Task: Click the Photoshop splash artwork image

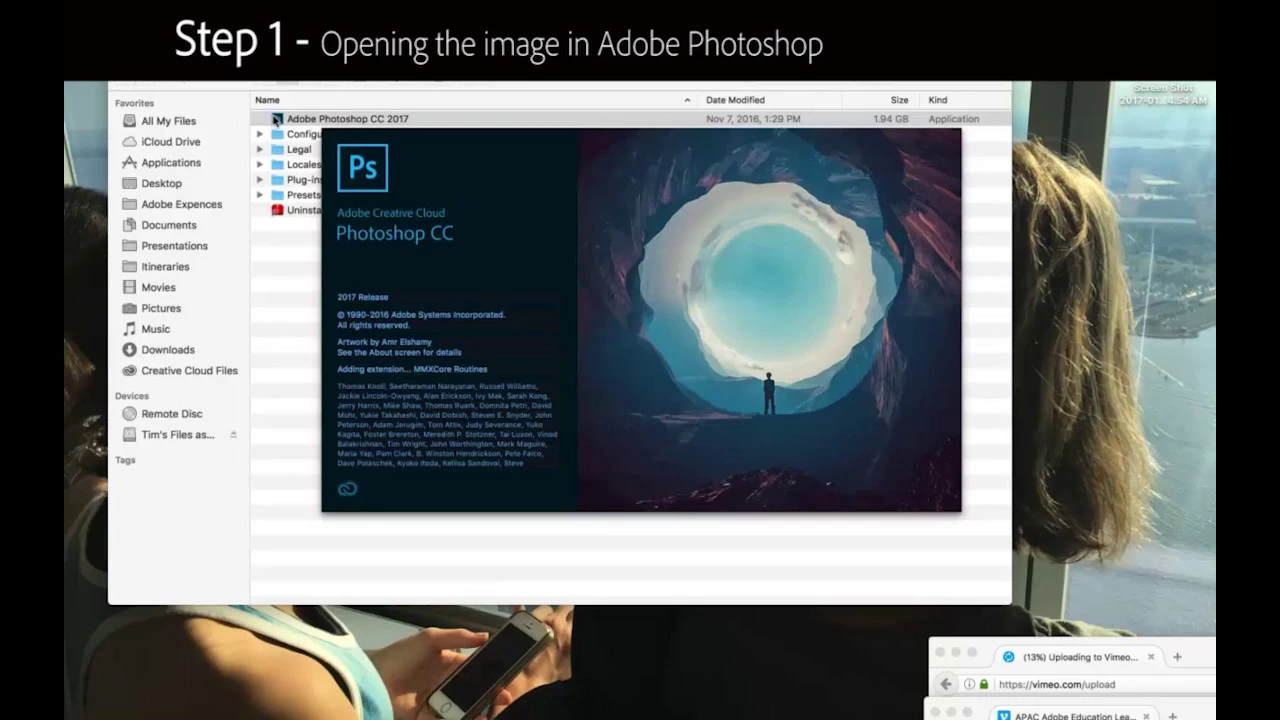Action: click(x=769, y=320)
